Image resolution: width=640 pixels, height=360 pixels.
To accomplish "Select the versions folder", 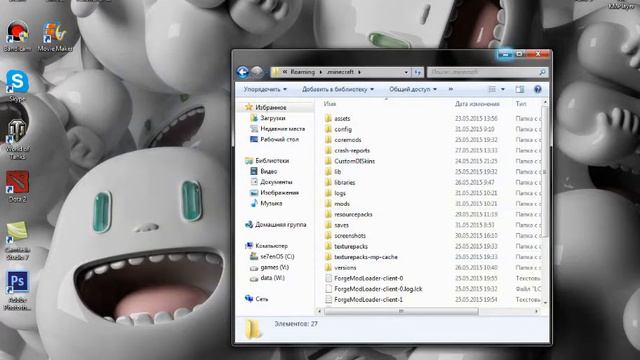I will 345,267.
